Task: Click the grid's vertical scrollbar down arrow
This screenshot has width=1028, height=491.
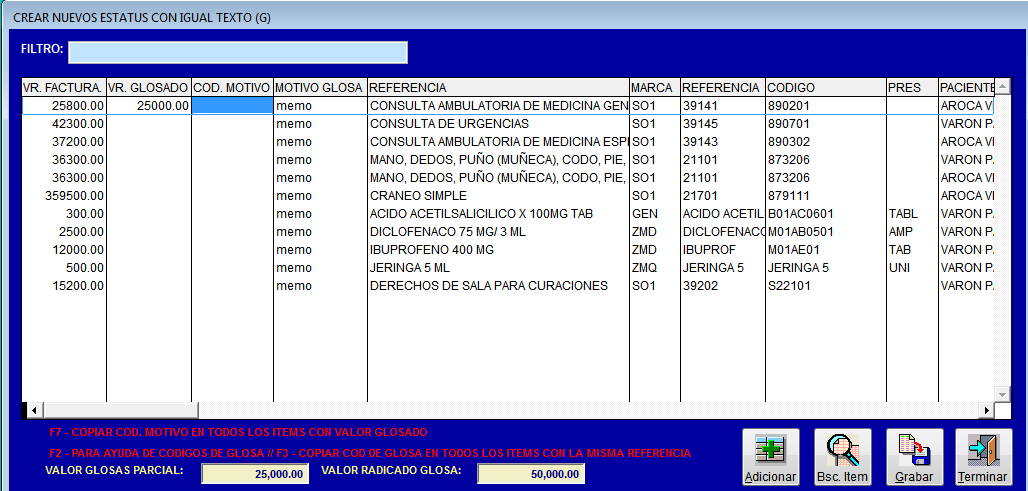Action: (1002, 393)
